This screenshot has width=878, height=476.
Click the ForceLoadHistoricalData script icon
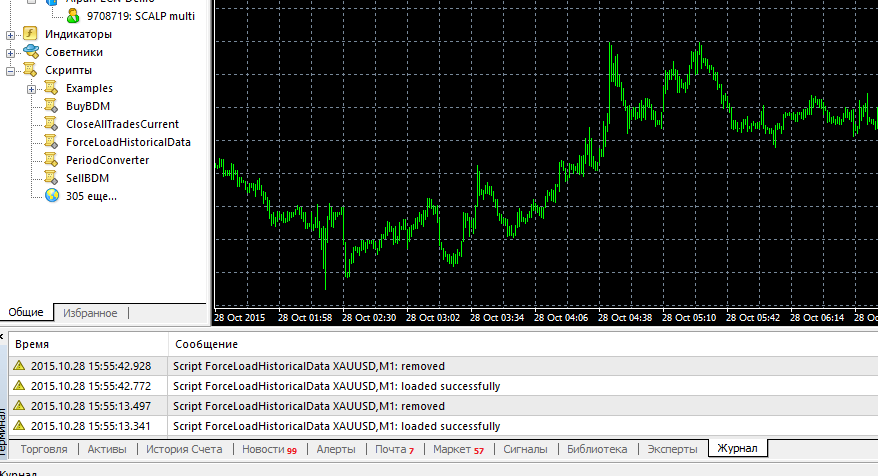pyautogui.click(x=51, y=142)
